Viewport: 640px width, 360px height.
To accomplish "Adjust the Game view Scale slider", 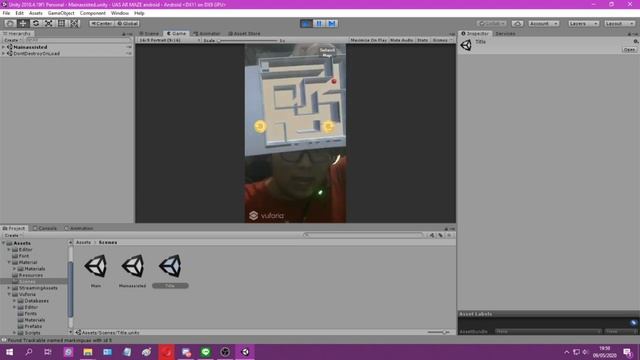I will (248, 40).
